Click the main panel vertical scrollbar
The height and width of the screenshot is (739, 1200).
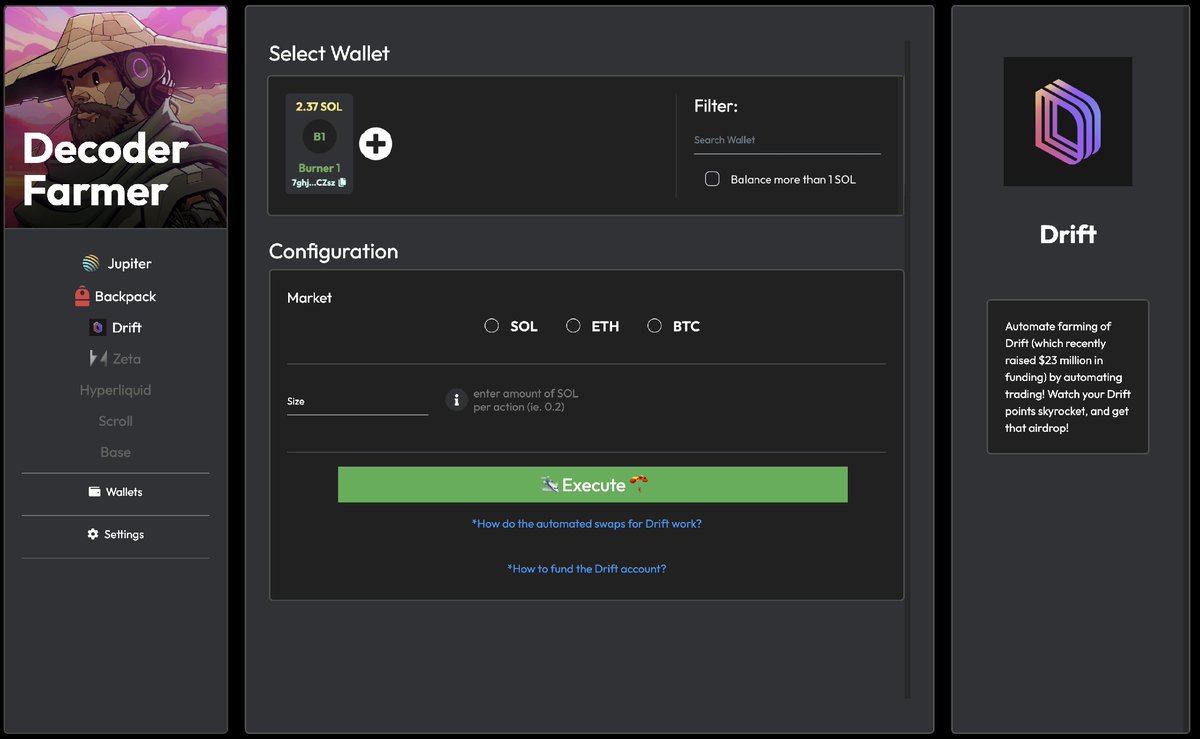click(x=908, y=370)
